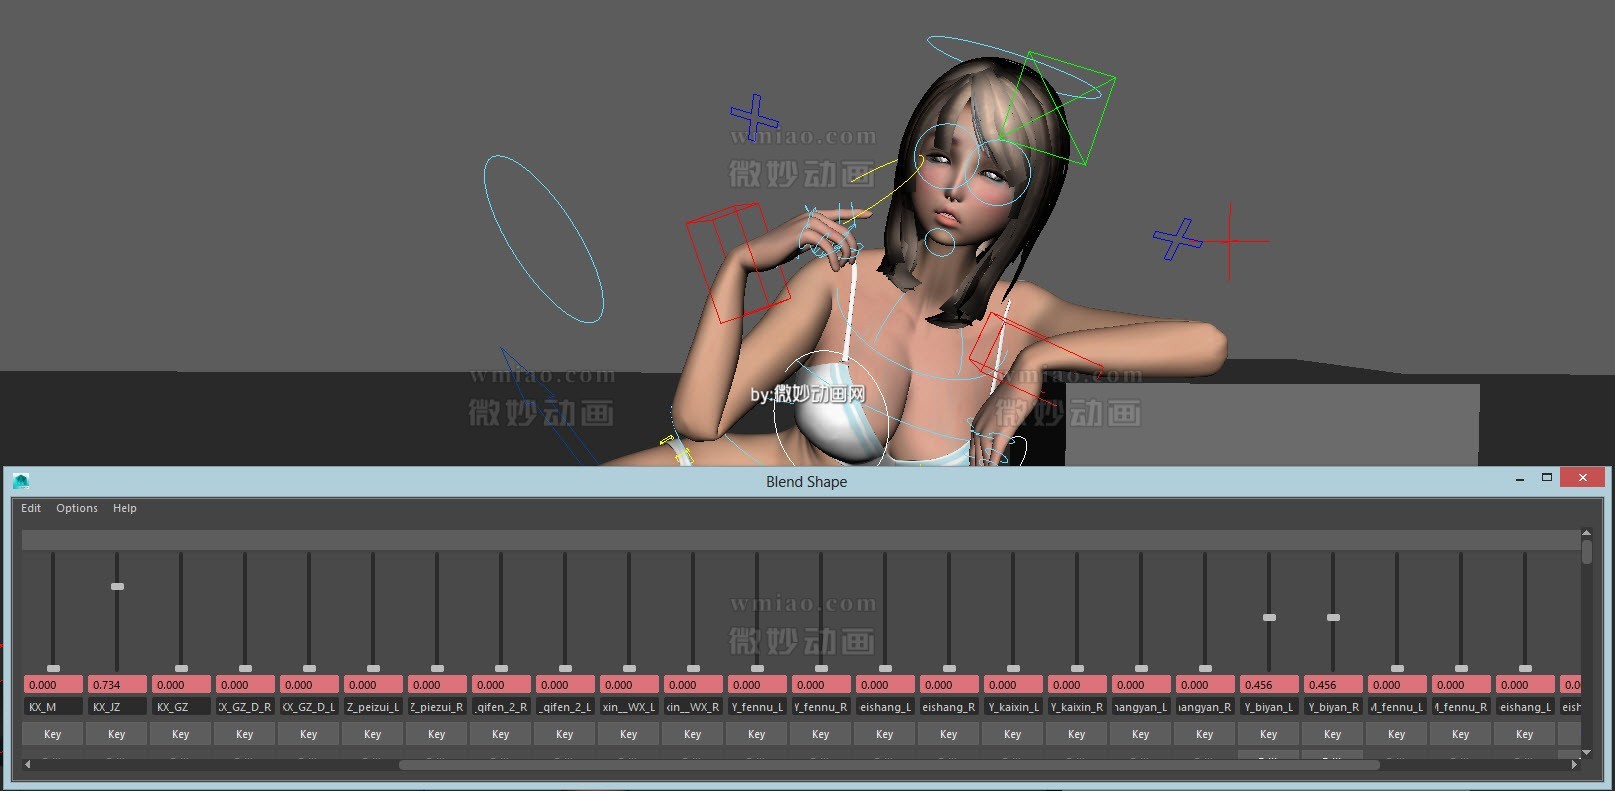Click the KX_GZ blend shape slider handle

[x=181, y=668]
